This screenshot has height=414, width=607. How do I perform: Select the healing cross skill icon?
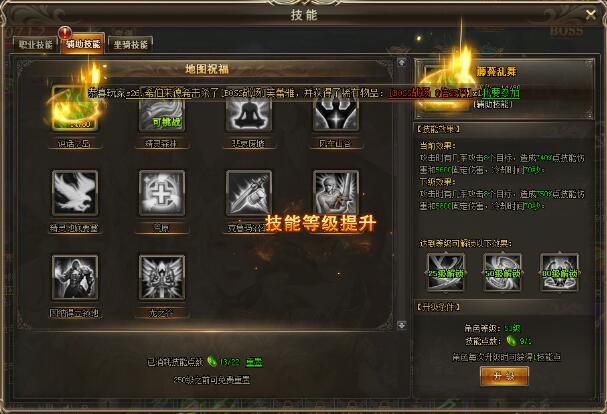click(162, 193)
